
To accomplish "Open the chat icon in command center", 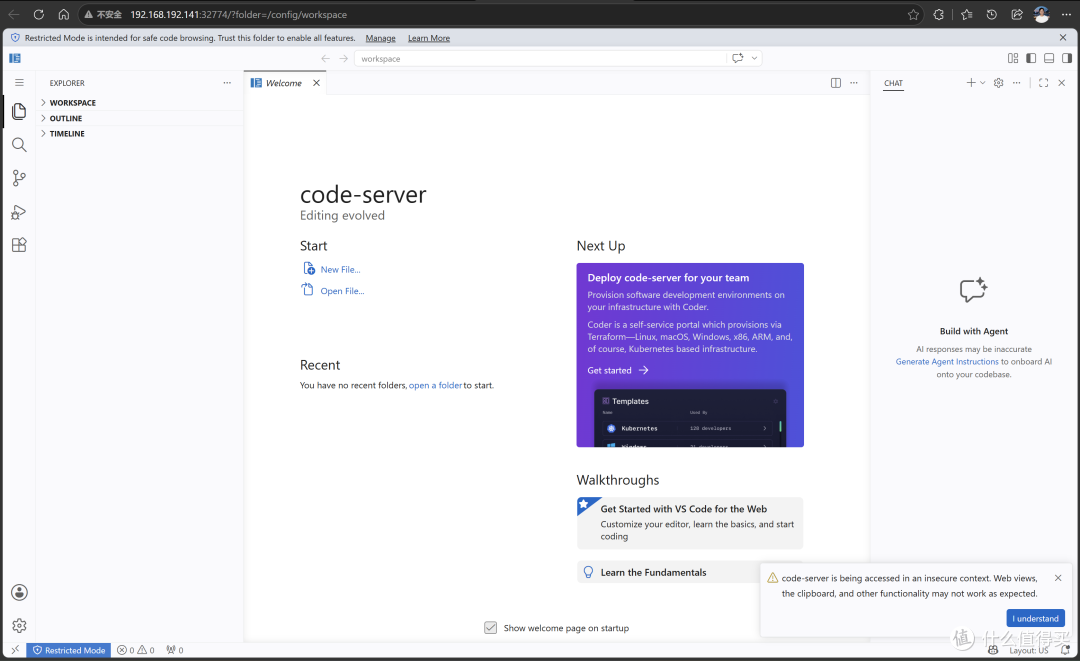I will point(738,59).
